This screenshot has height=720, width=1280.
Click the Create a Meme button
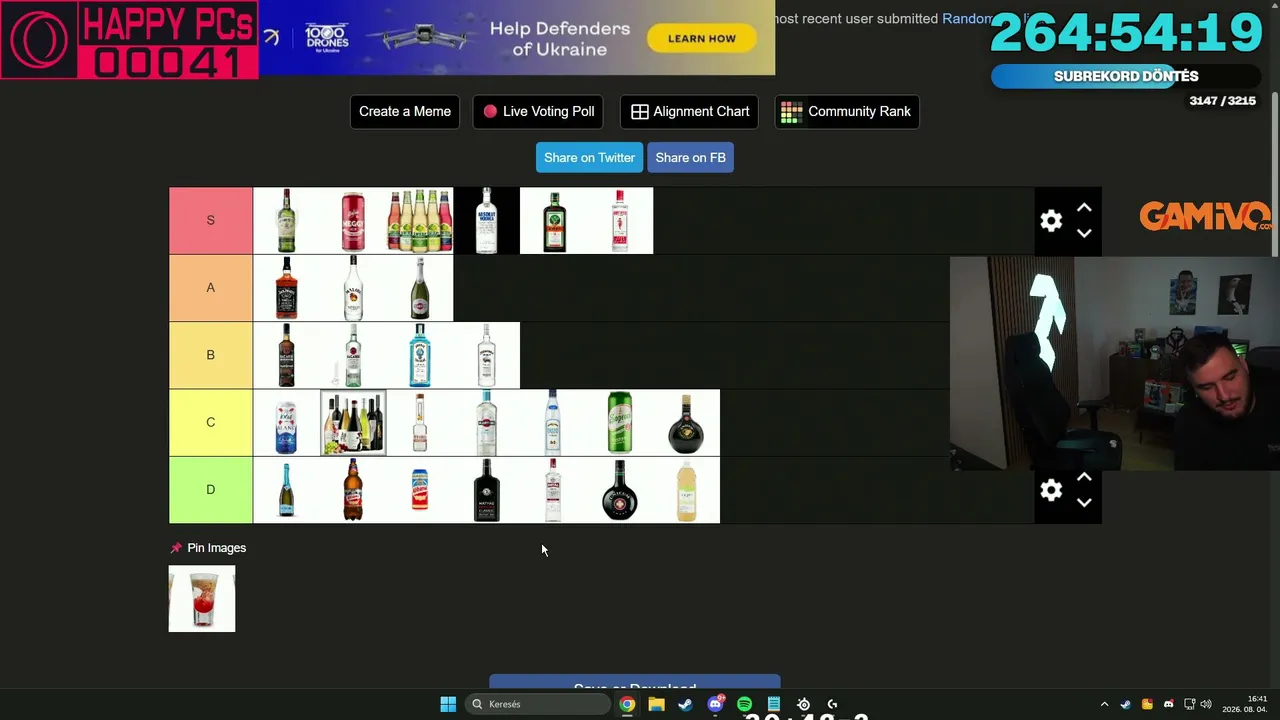(x=405, y=112)
